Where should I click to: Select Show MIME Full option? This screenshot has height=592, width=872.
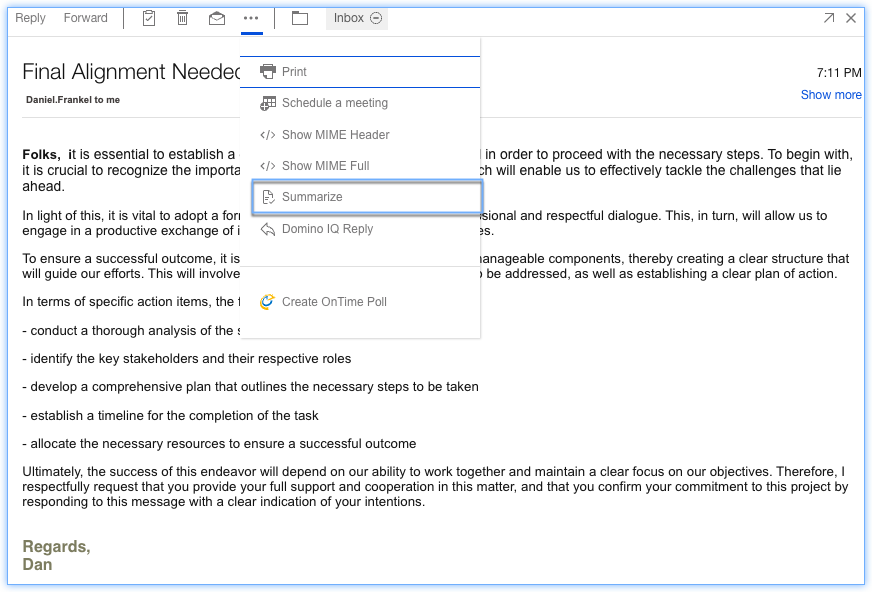(360, 166)
